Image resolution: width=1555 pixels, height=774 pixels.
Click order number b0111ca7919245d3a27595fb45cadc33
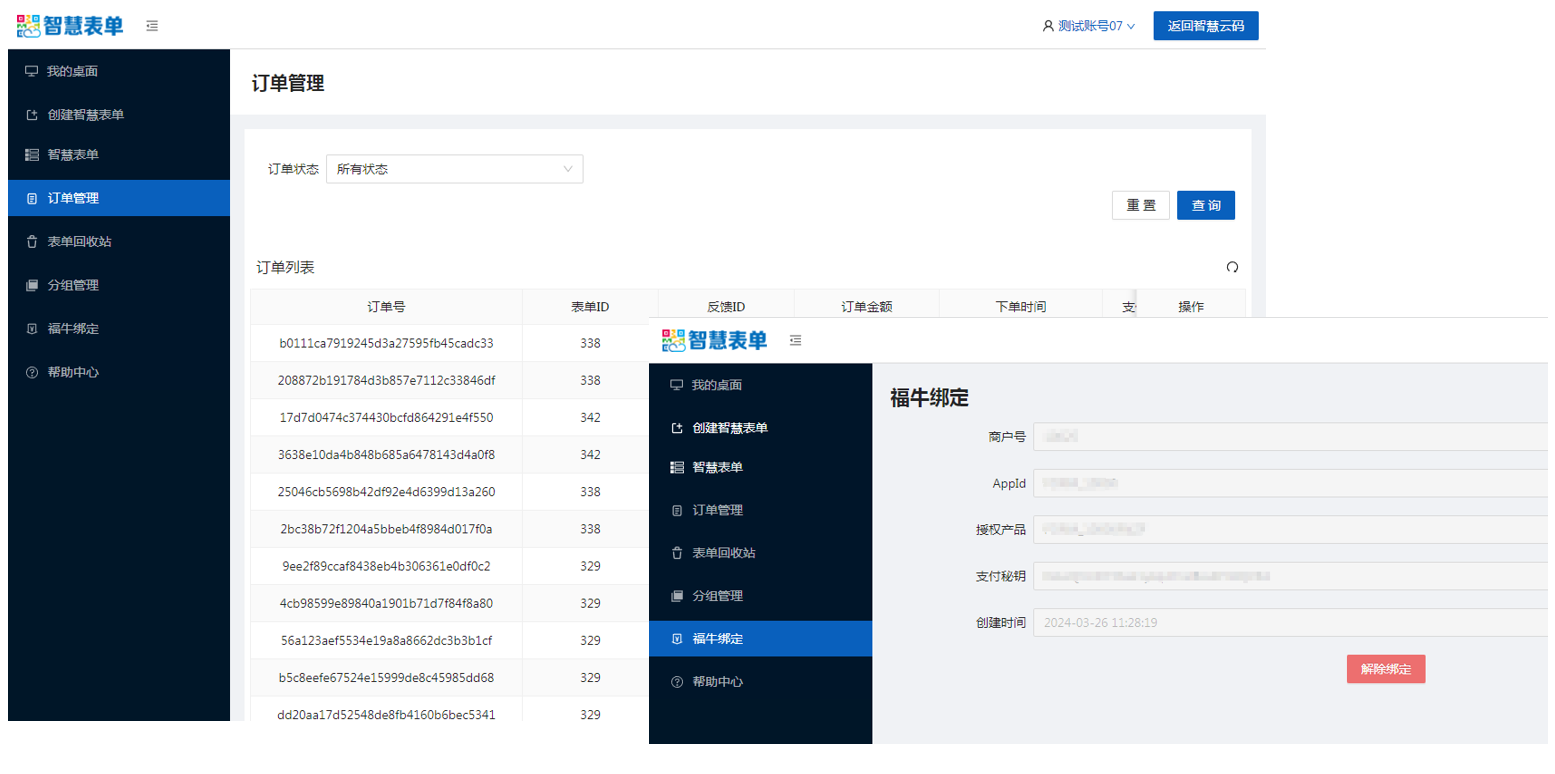386,343
